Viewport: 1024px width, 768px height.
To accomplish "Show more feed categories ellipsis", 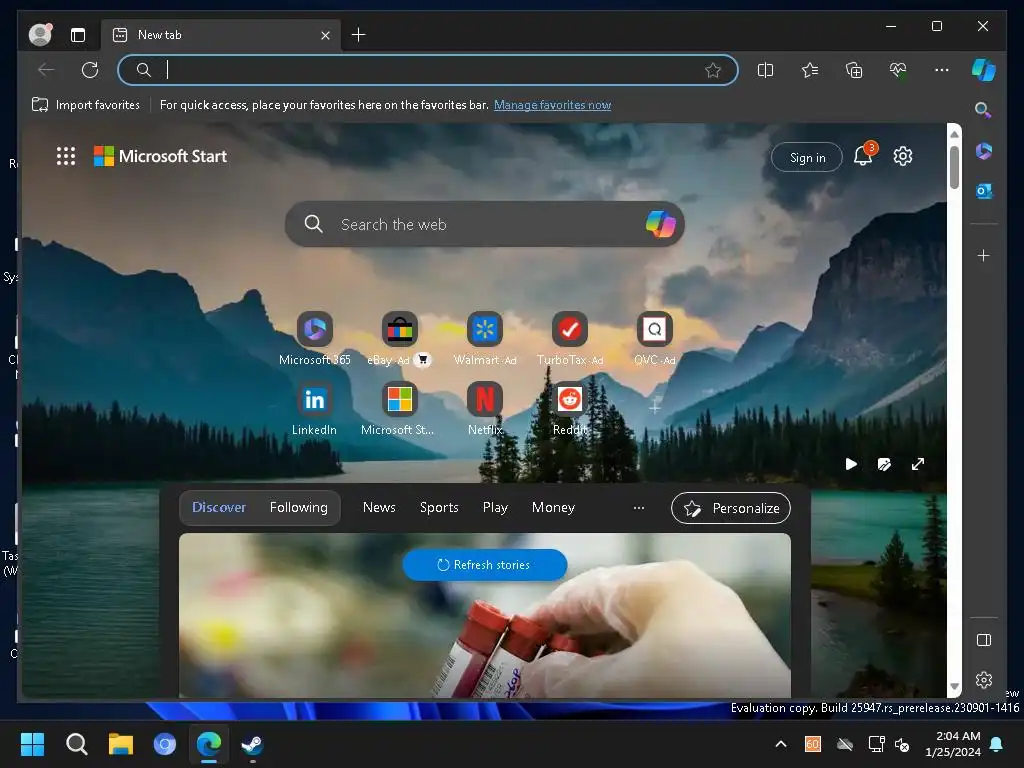I will [x=639, y=507].
